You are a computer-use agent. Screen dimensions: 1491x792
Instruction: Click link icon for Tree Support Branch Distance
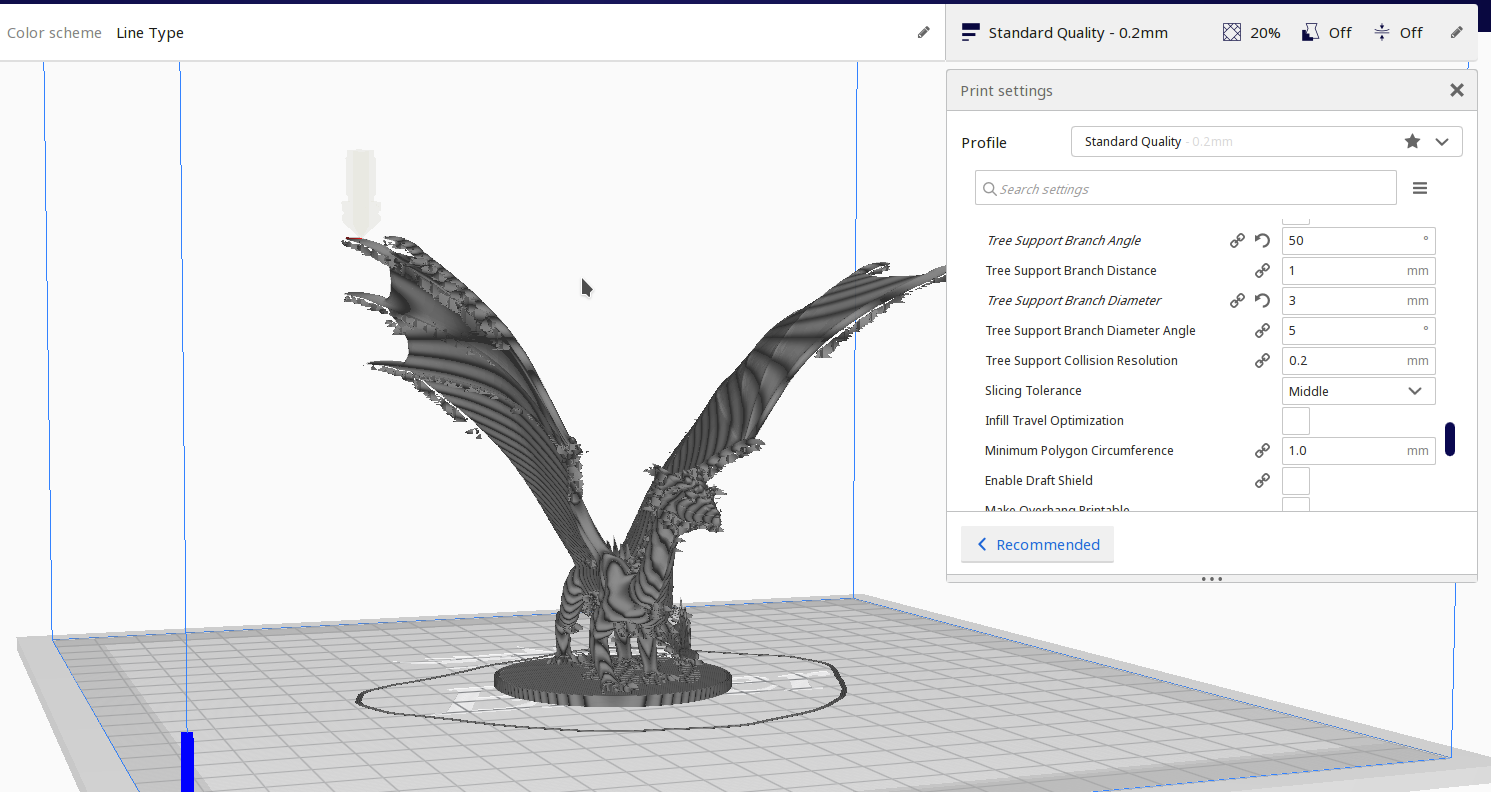[x=1262, y=271]
